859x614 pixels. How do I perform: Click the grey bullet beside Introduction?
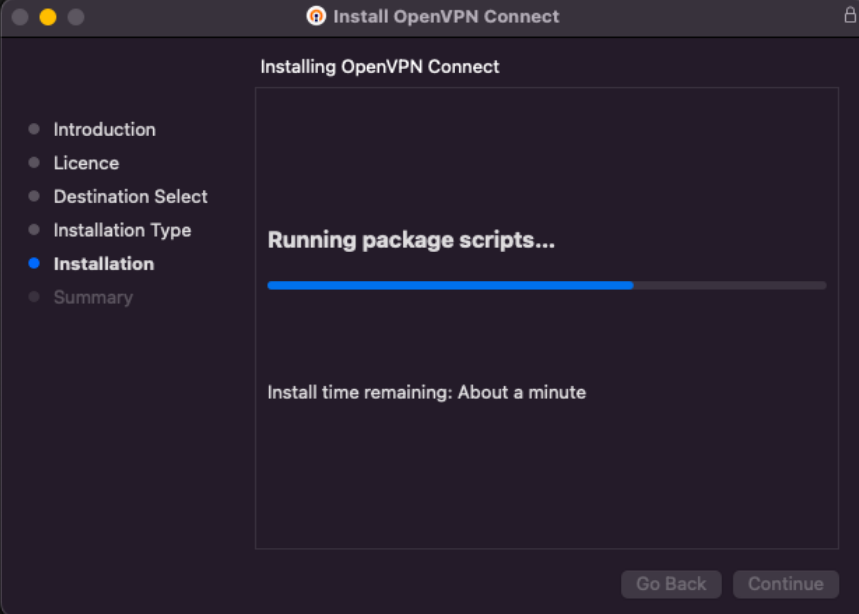click(34, 129)
